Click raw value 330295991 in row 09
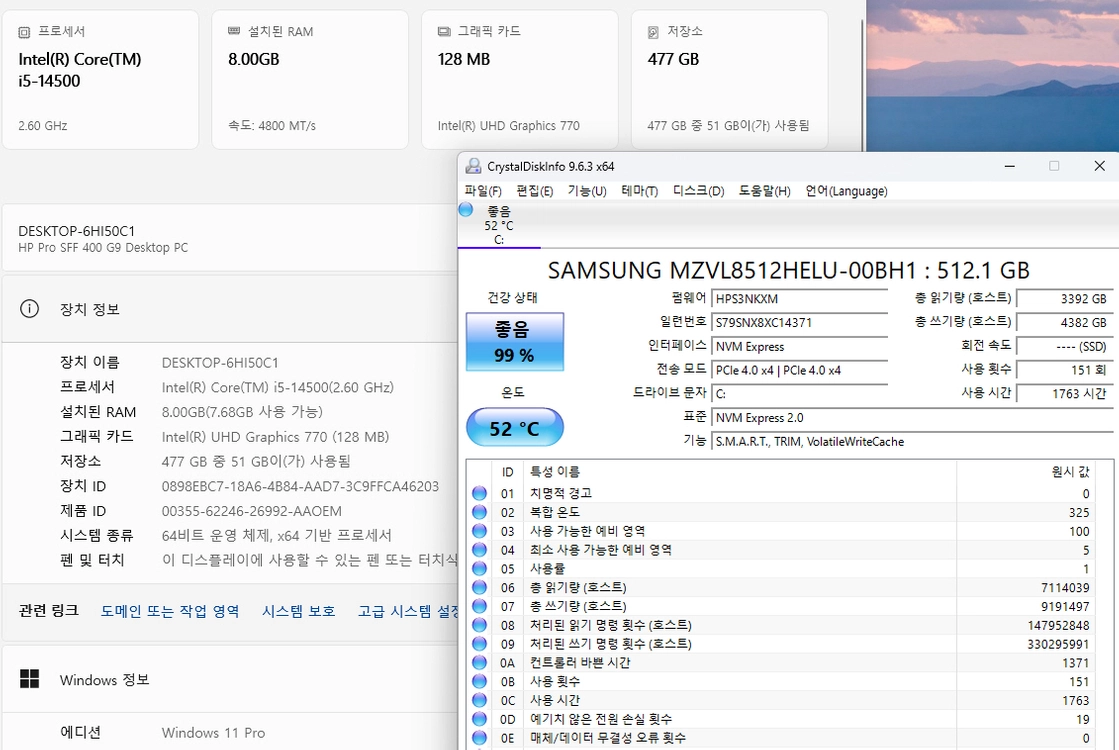The image size is (1119, 750). [1058, 644]
